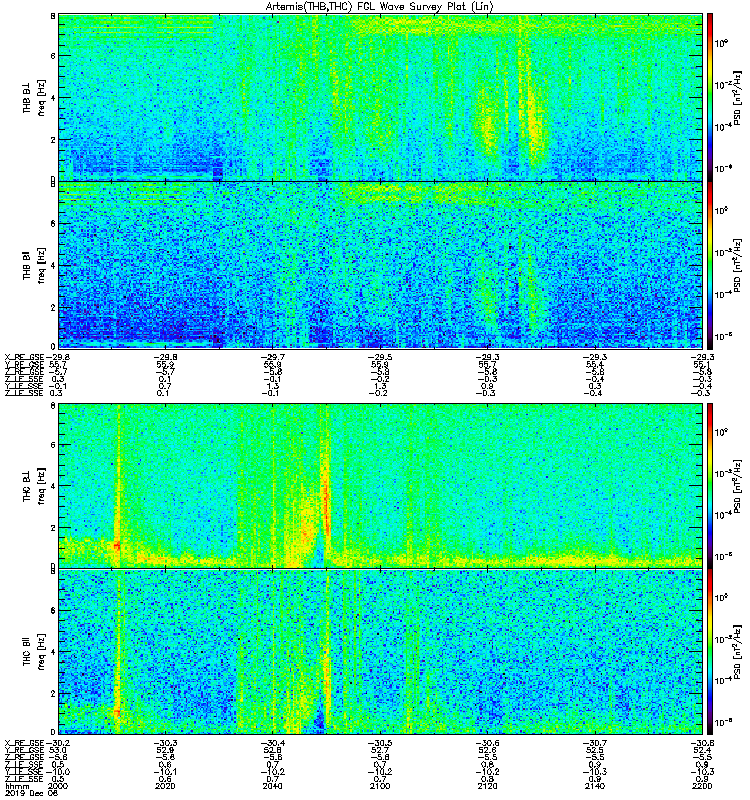Image resolution: width=750 pixels, height=800 pixels.
Task: Click the color bar beside THC B⊥ panel
Action: point(710,485)
